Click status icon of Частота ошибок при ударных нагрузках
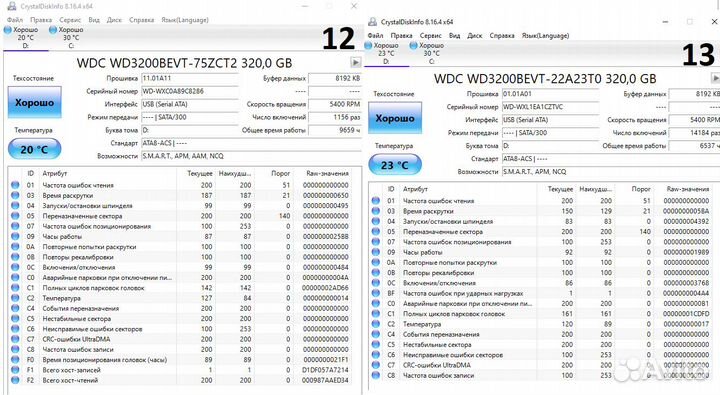This screenshot has width=720, height=395. [376, 293]
